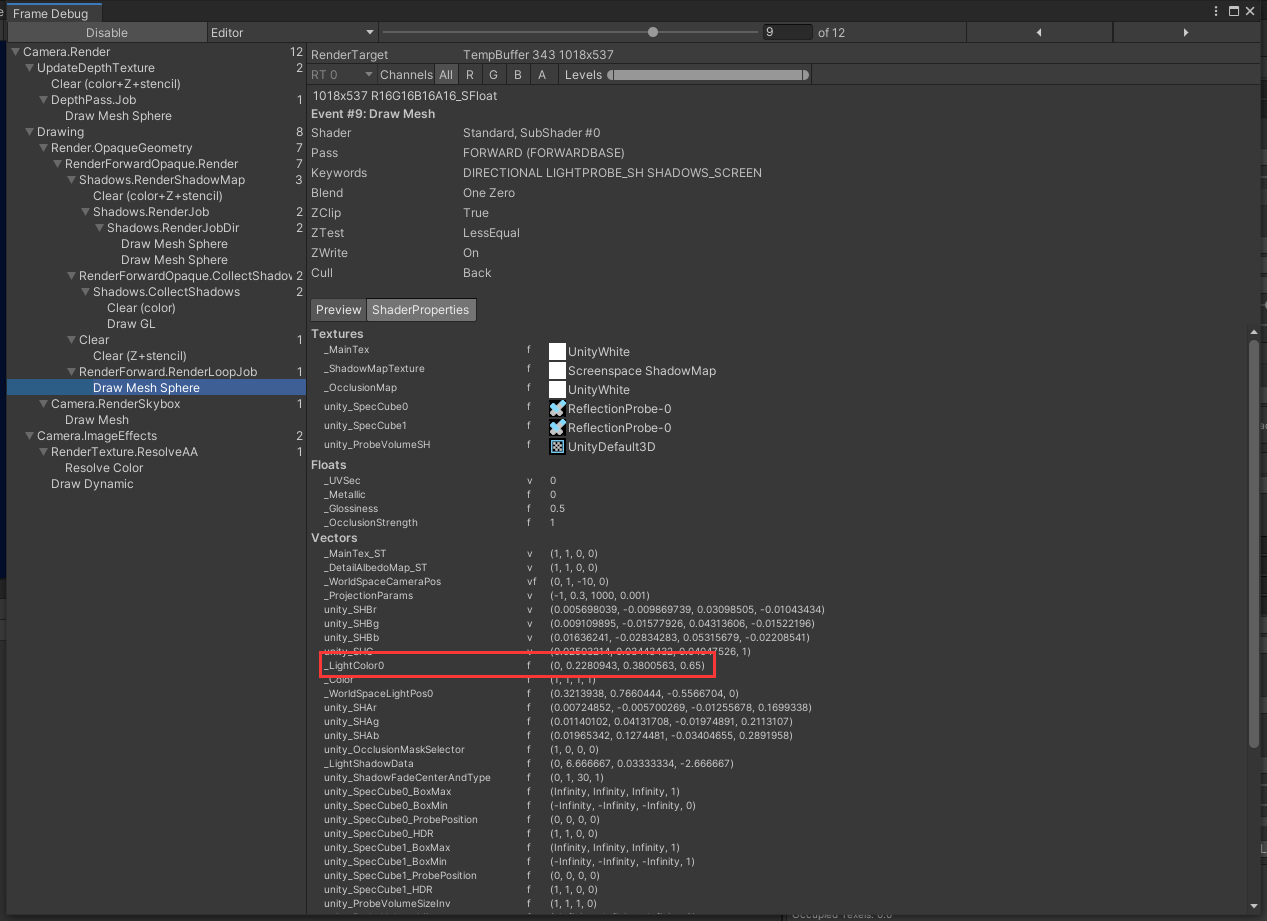Click the _LightColor0 vector value
The height and width of the screenshot is (921, 1267).
tap(627, 665)
